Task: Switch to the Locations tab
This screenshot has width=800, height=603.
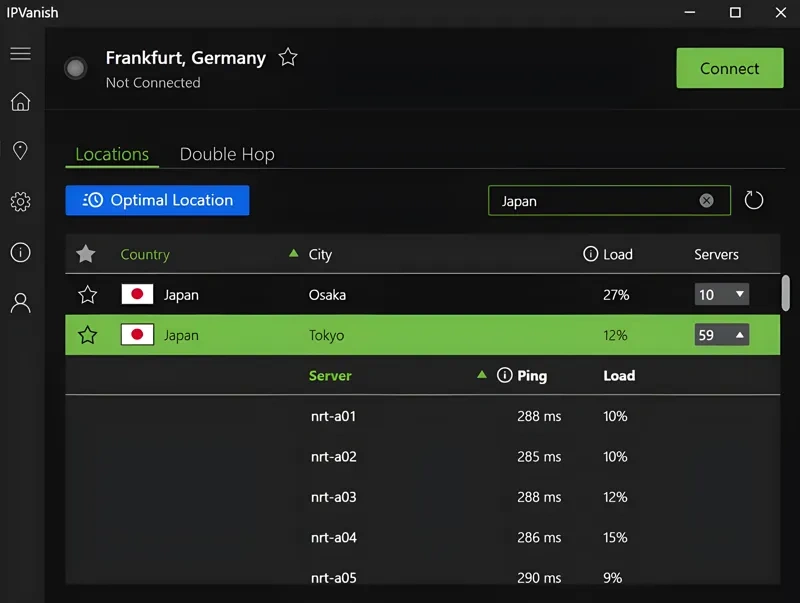Action: [x=112, y=154]
